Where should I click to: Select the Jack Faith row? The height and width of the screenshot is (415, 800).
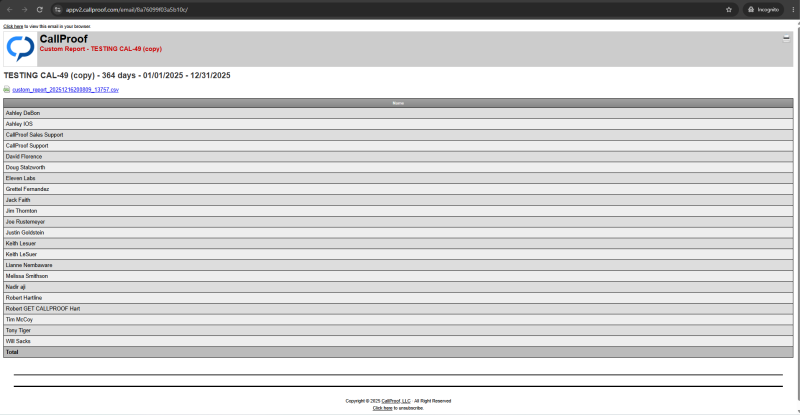[398, 200]
